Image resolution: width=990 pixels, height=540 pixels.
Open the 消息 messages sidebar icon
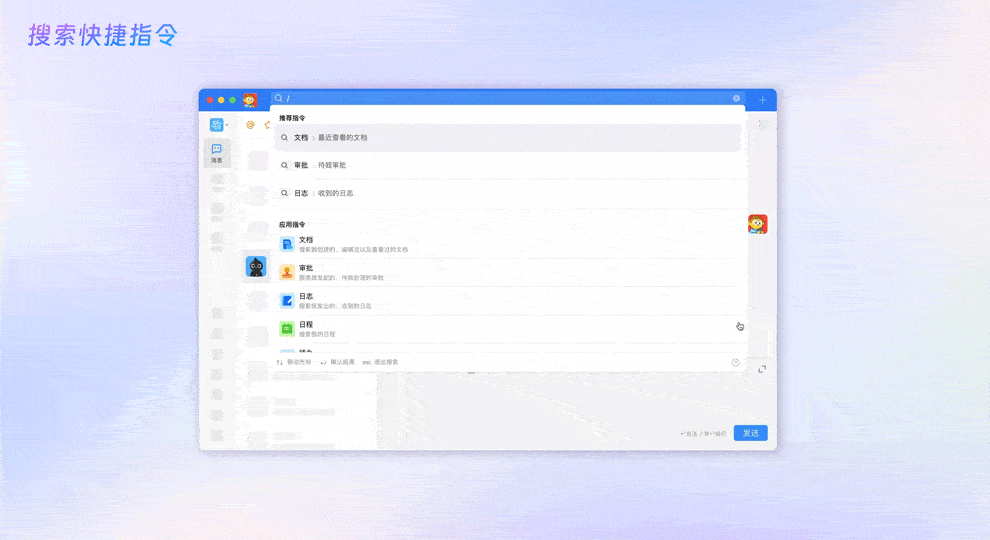click(217, 152)
